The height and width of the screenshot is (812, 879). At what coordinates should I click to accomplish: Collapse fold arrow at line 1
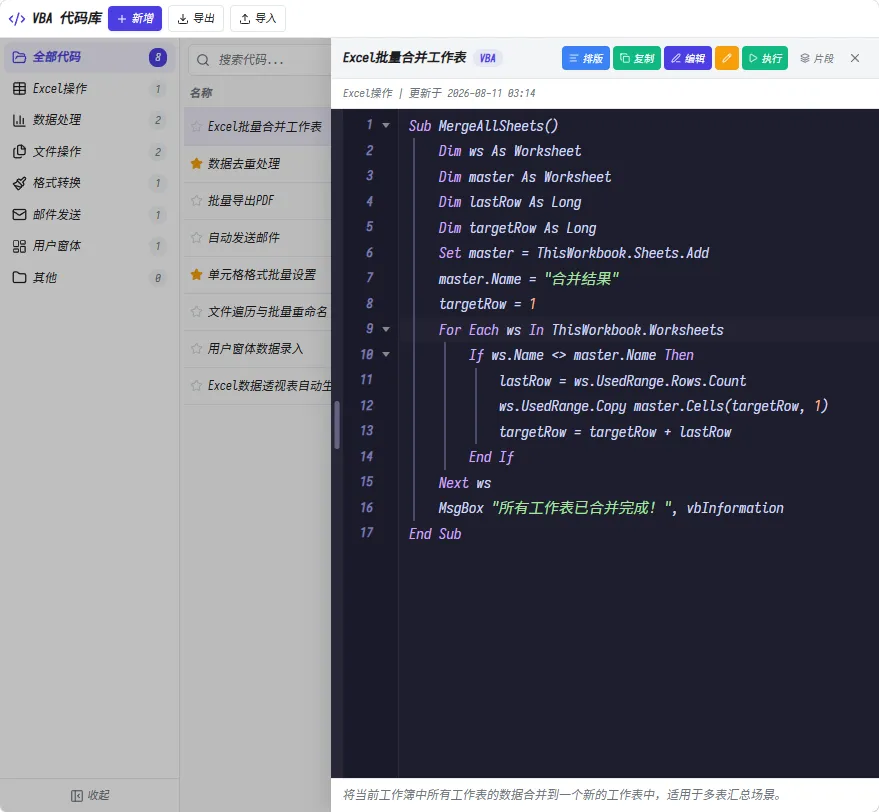[x=386, y=126]
